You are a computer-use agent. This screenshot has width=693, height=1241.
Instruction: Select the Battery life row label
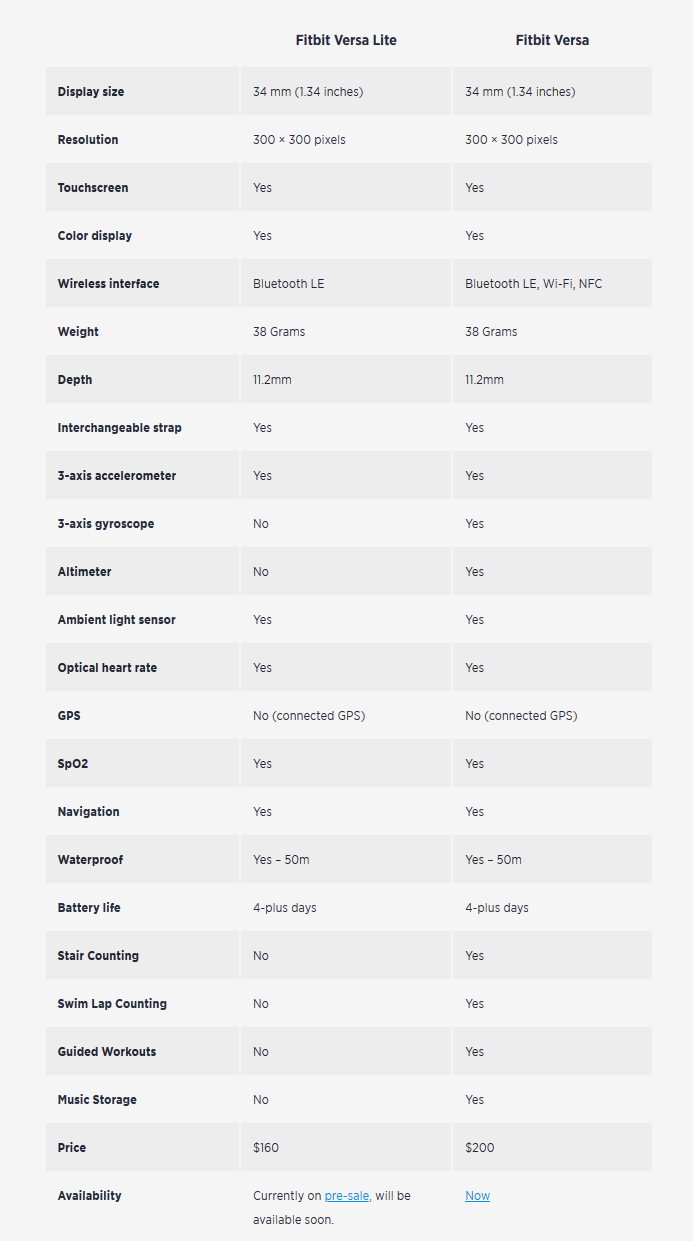tap(89, 908)
